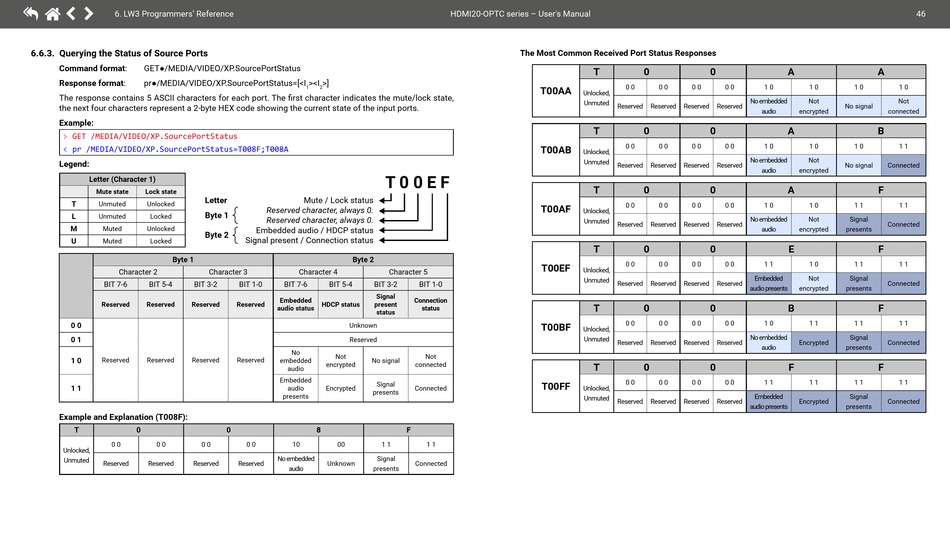The image size is (950, 533).
Task: Click the 'Legend:' label
Action: 74,164
